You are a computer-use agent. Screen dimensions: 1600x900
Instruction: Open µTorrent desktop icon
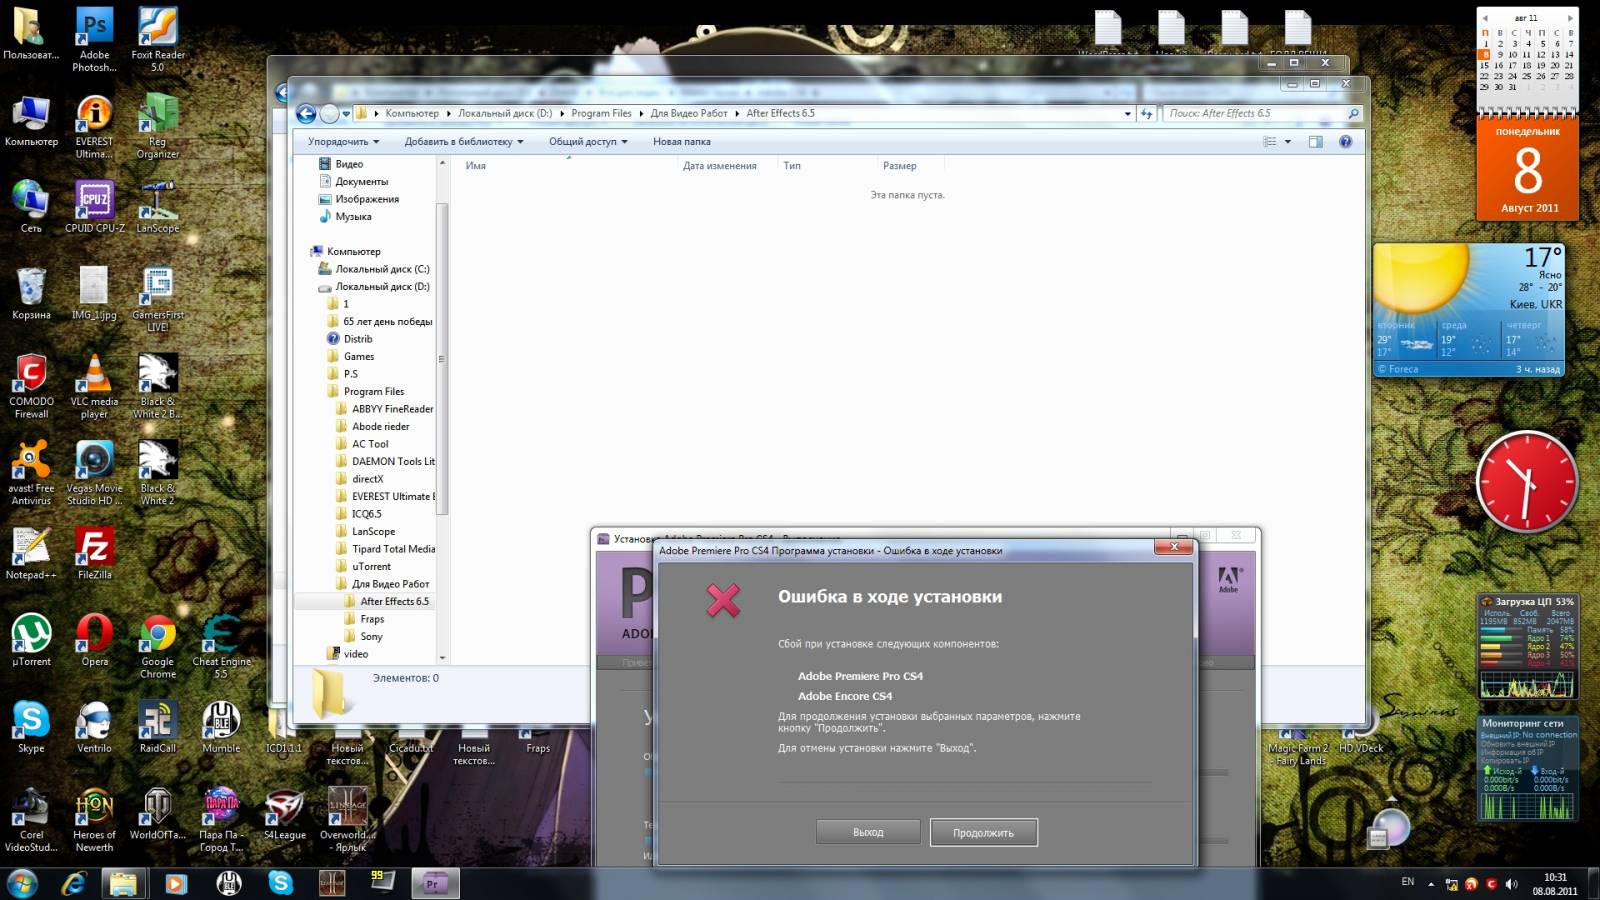[31, 640]
